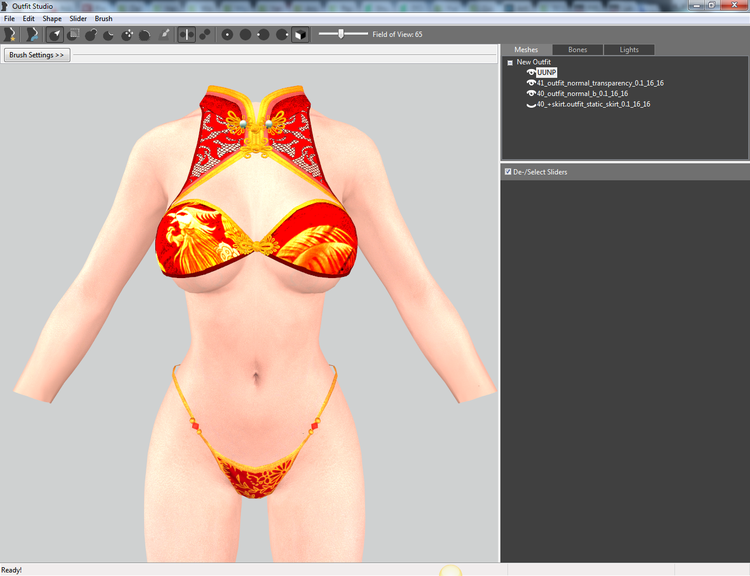Pick the Move brush tool
Screen dimensions: 750x576
tap(127, 34)
